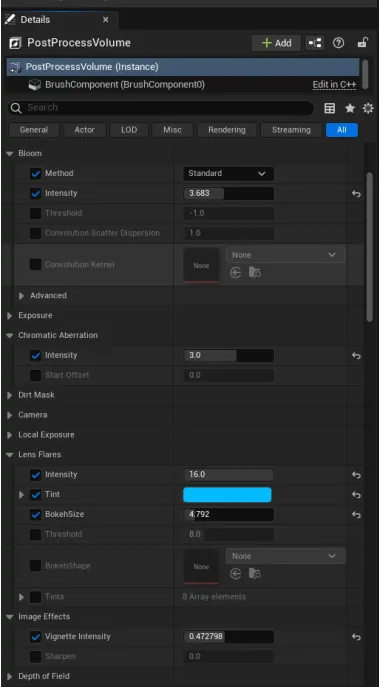Click PostProcessVolume actor icon in header
The width and height of the screenshot is (380, 687).
coord(15,43)
